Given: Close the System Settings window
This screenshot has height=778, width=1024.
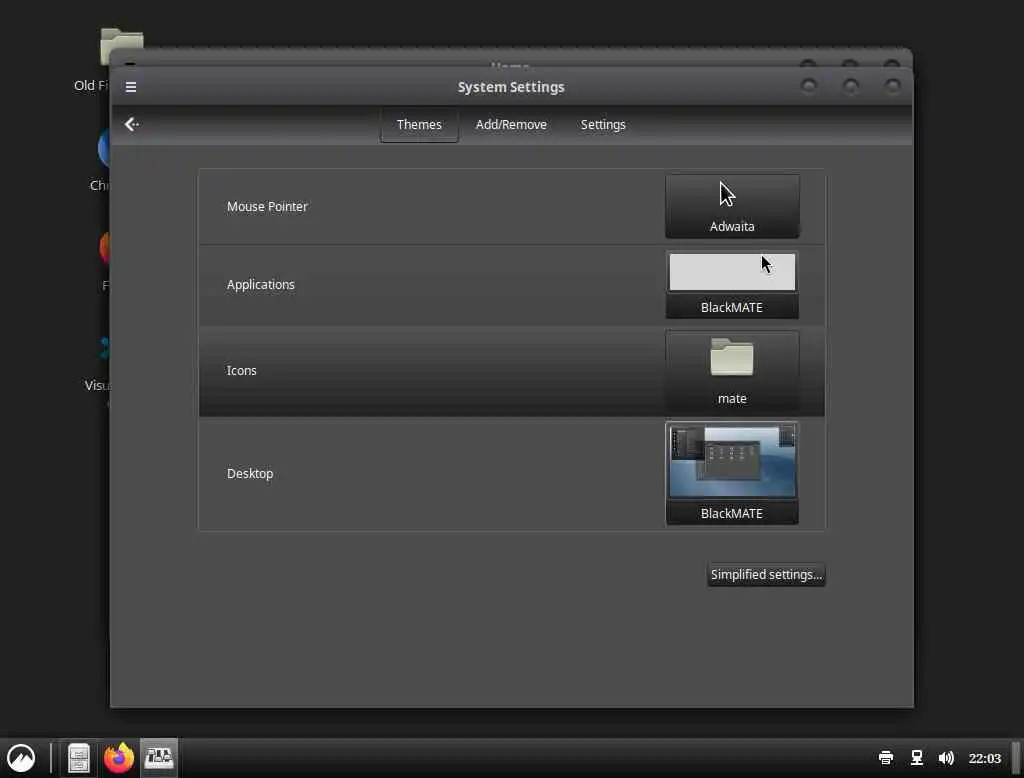Looking at the screenshot, I should 893,86.
